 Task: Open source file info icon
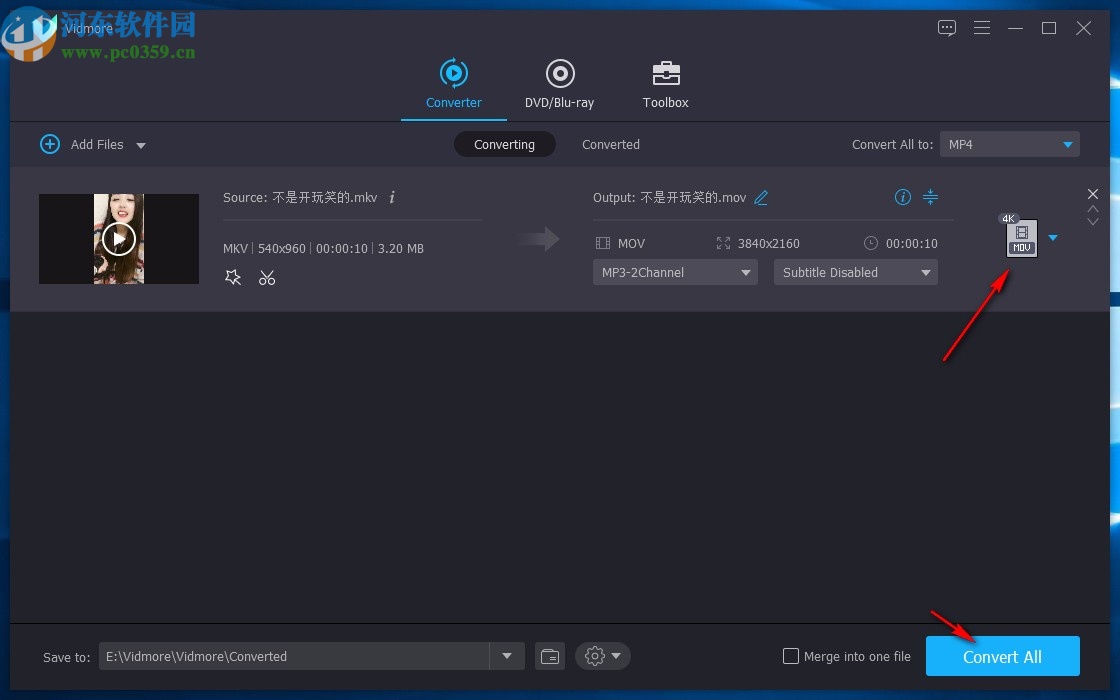tap(392, 198)
